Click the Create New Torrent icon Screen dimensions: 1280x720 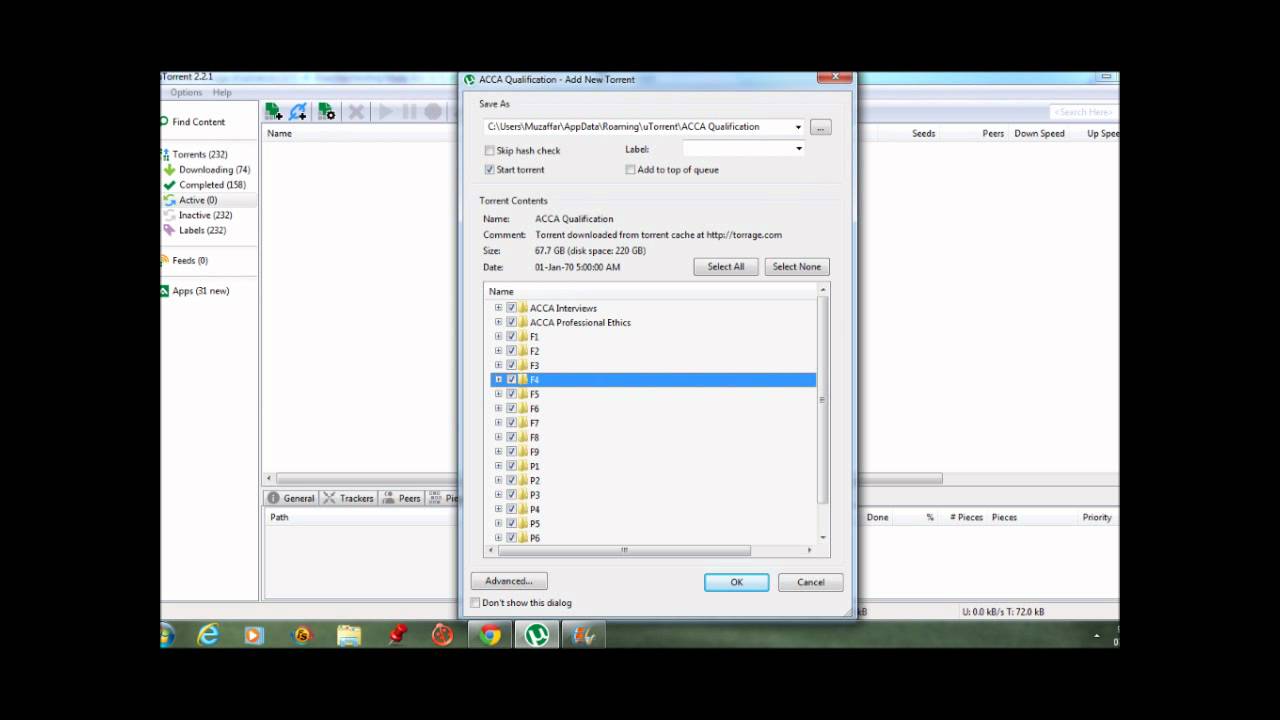(326, 112)
